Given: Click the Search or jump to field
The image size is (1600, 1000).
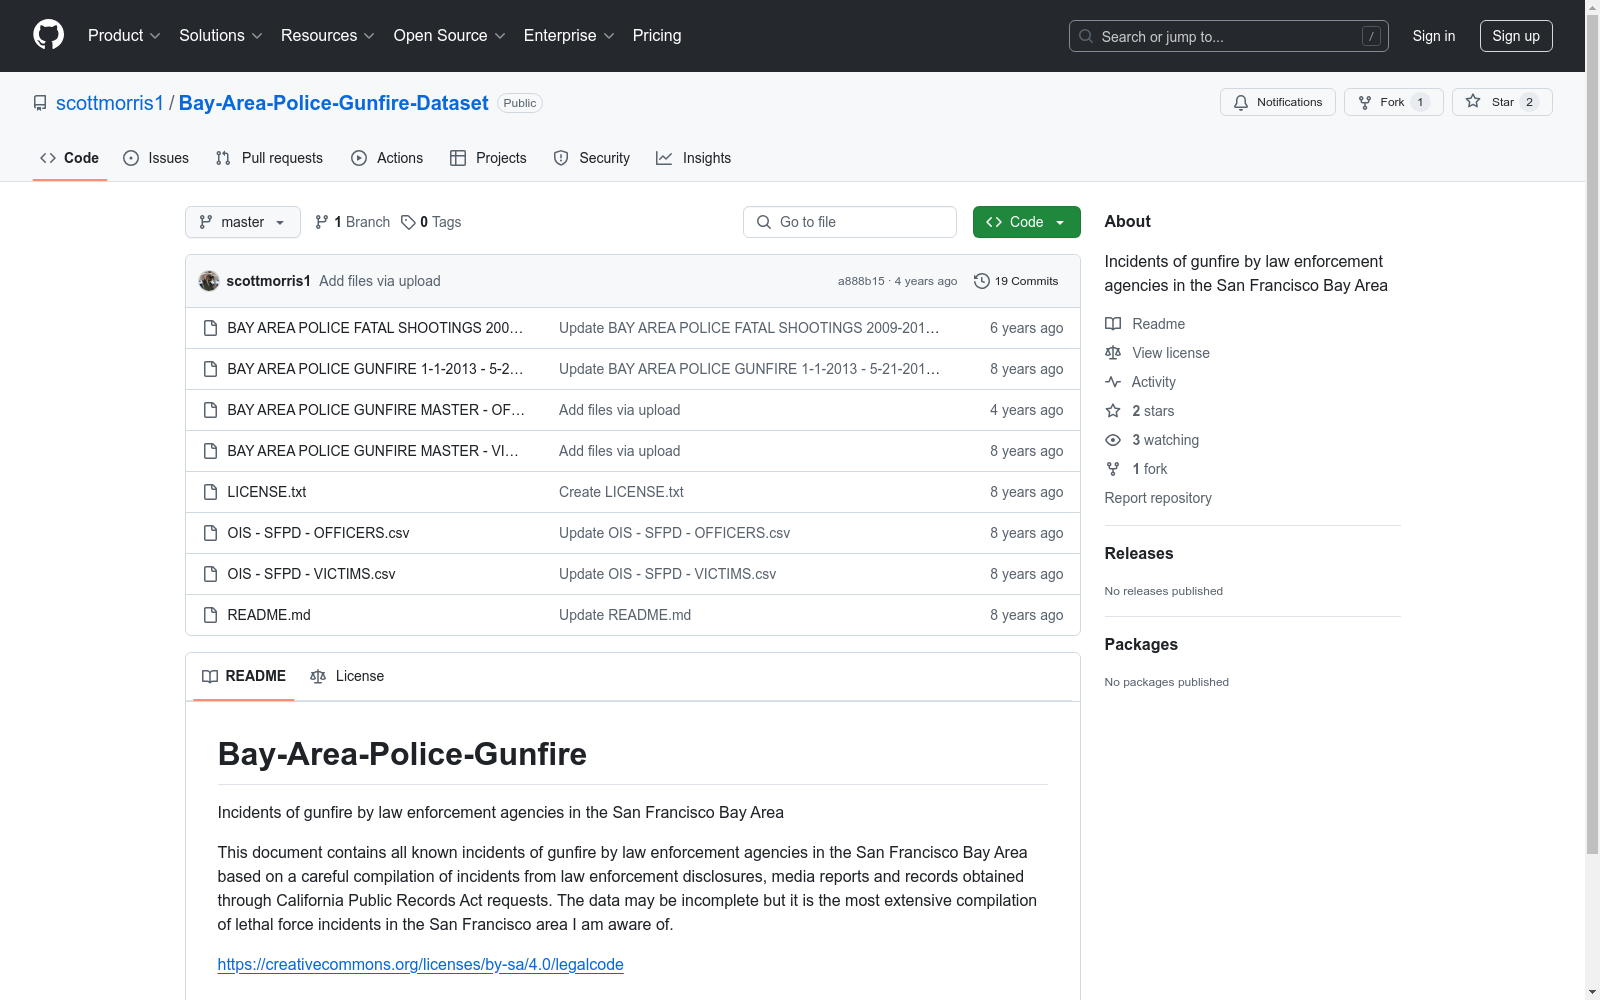Looking at the screenshot, I should click(1229, 36).
